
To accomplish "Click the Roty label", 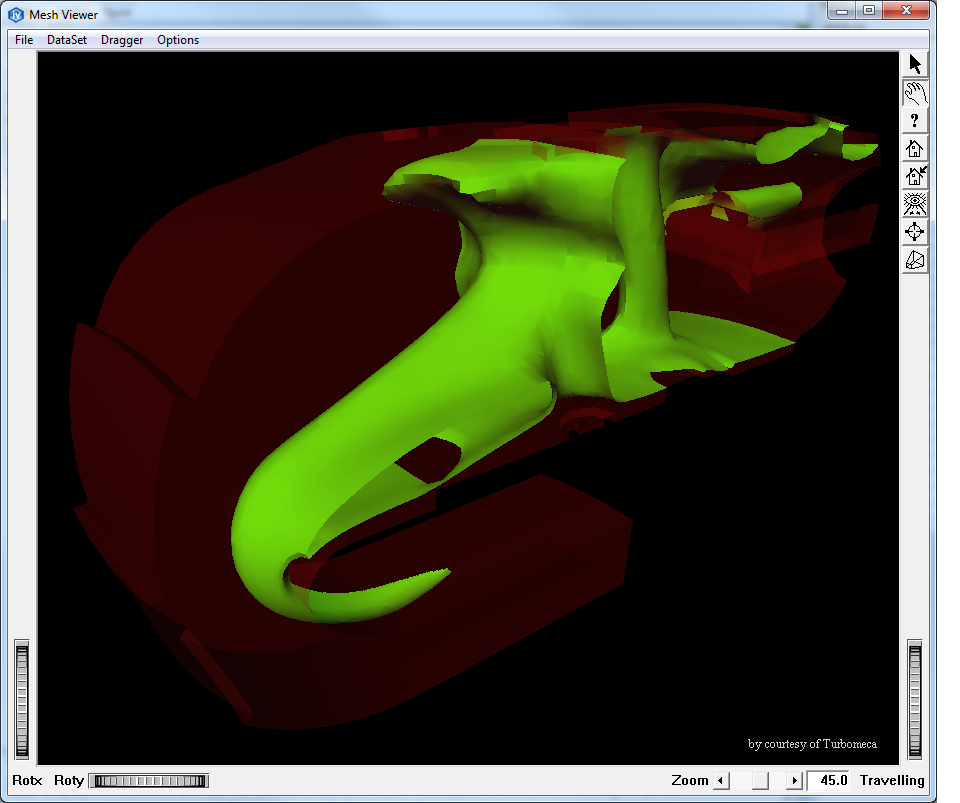I will tap(69, 780).
